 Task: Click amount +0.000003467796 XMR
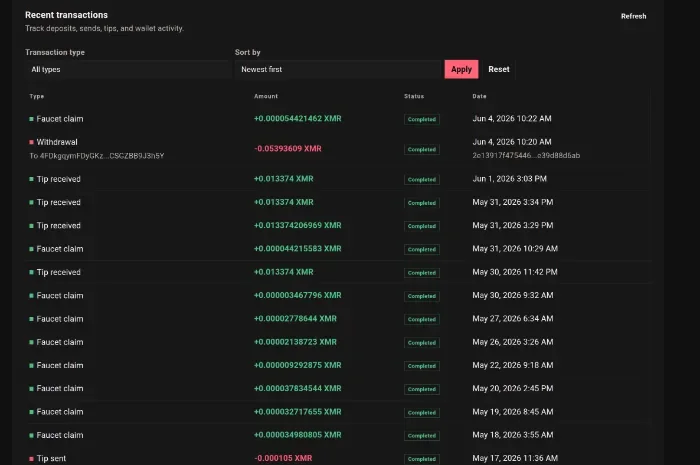tap(297, 295)
